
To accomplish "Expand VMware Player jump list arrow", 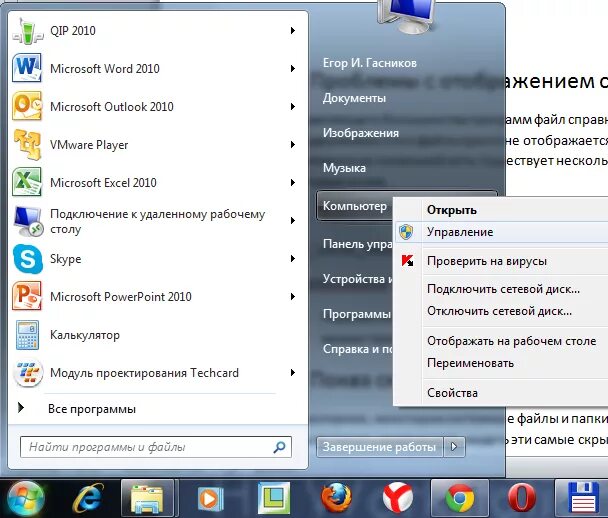I will click(x=293, y=145).
